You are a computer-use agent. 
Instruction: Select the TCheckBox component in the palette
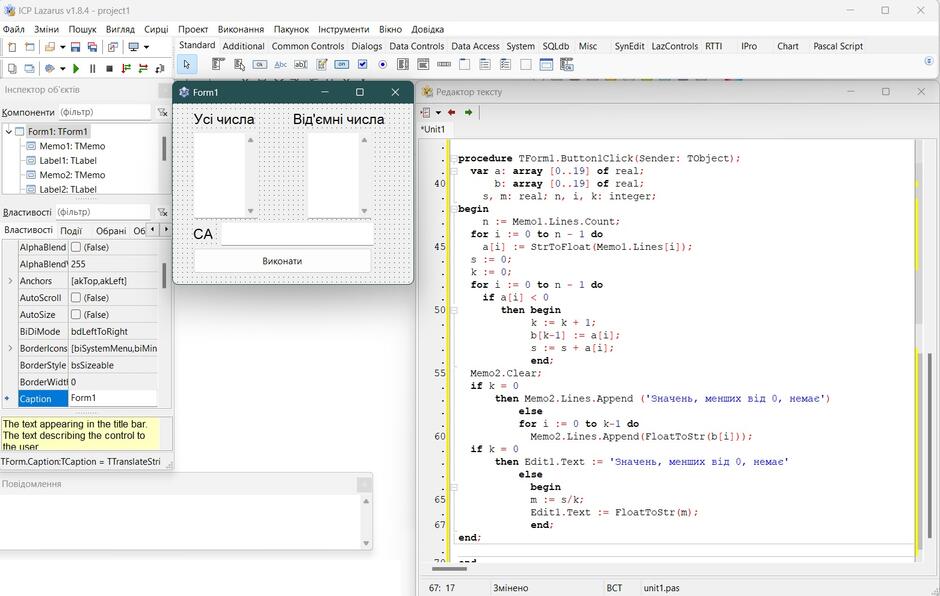pyautogui.click(x=362, y=64)
